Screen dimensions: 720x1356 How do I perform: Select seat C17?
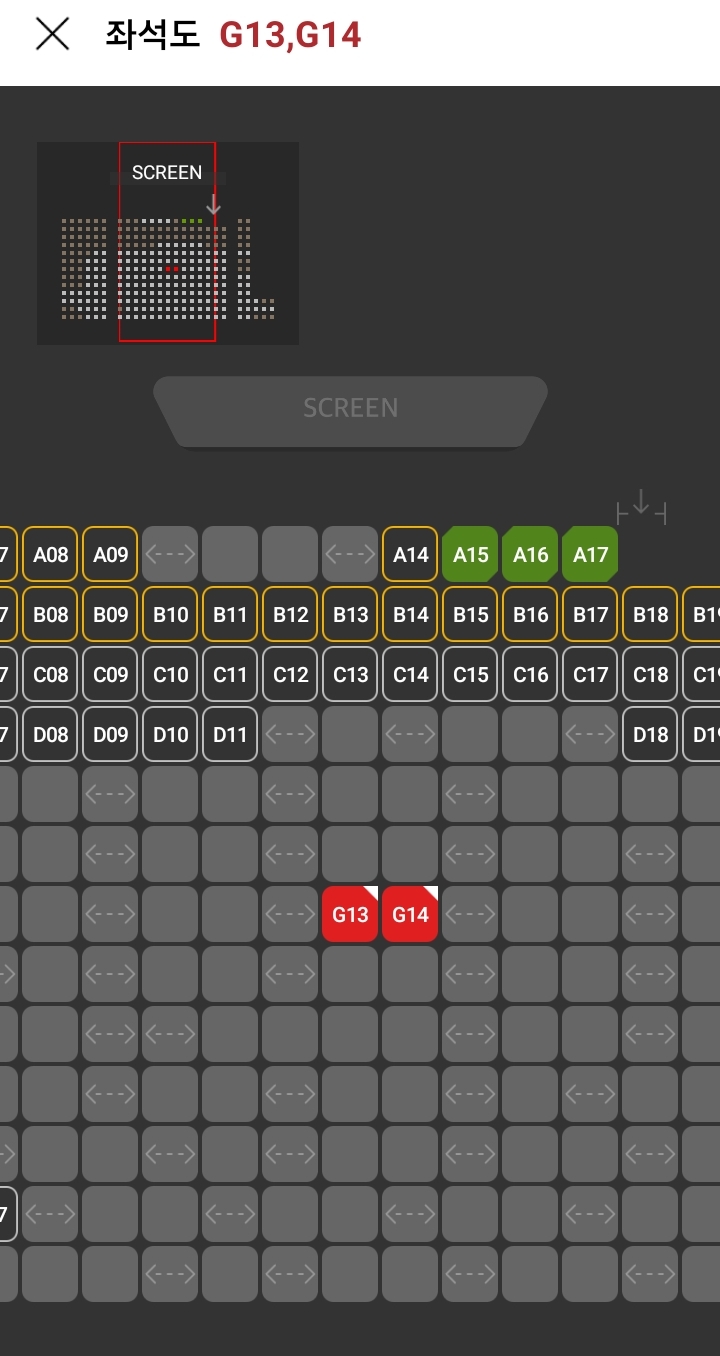[590, 674]
